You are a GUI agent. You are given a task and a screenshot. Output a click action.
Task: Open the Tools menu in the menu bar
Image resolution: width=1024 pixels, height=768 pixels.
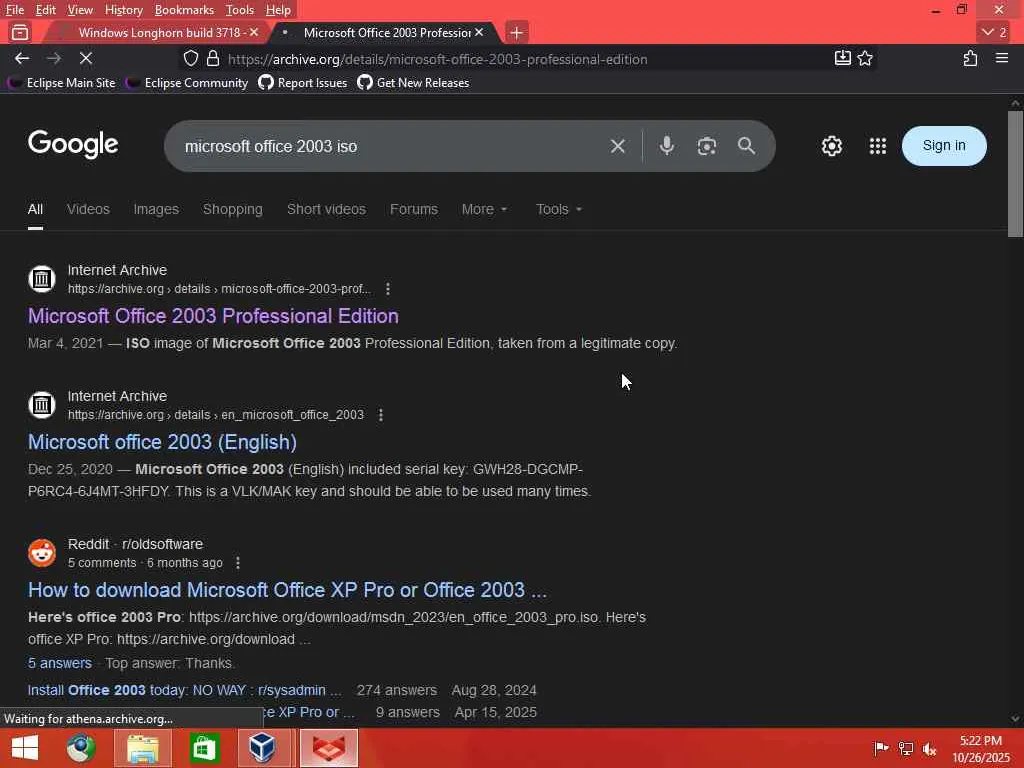pyautogui.click(x=240, y=10)
